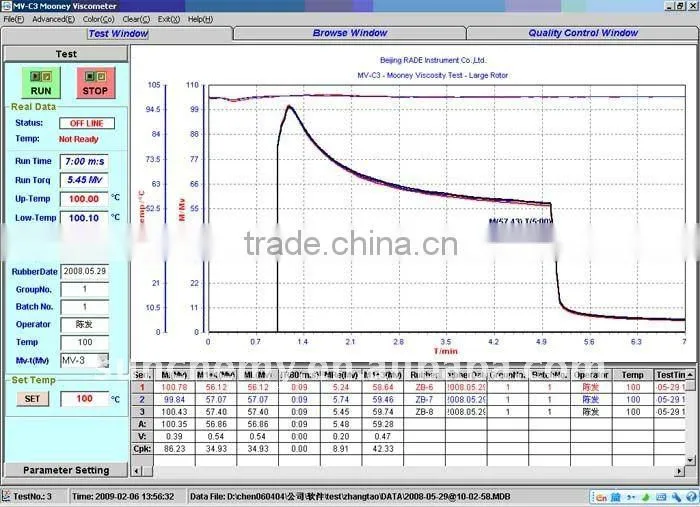Open the Advanced menu
Image resolution: width=700 pixels, height=507 pixels.
(x=54, y=19)
